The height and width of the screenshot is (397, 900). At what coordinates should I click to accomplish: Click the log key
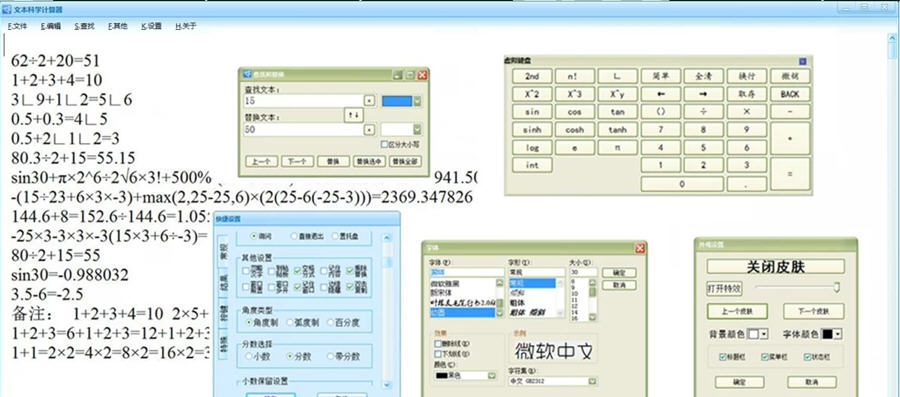coord(532,147)
